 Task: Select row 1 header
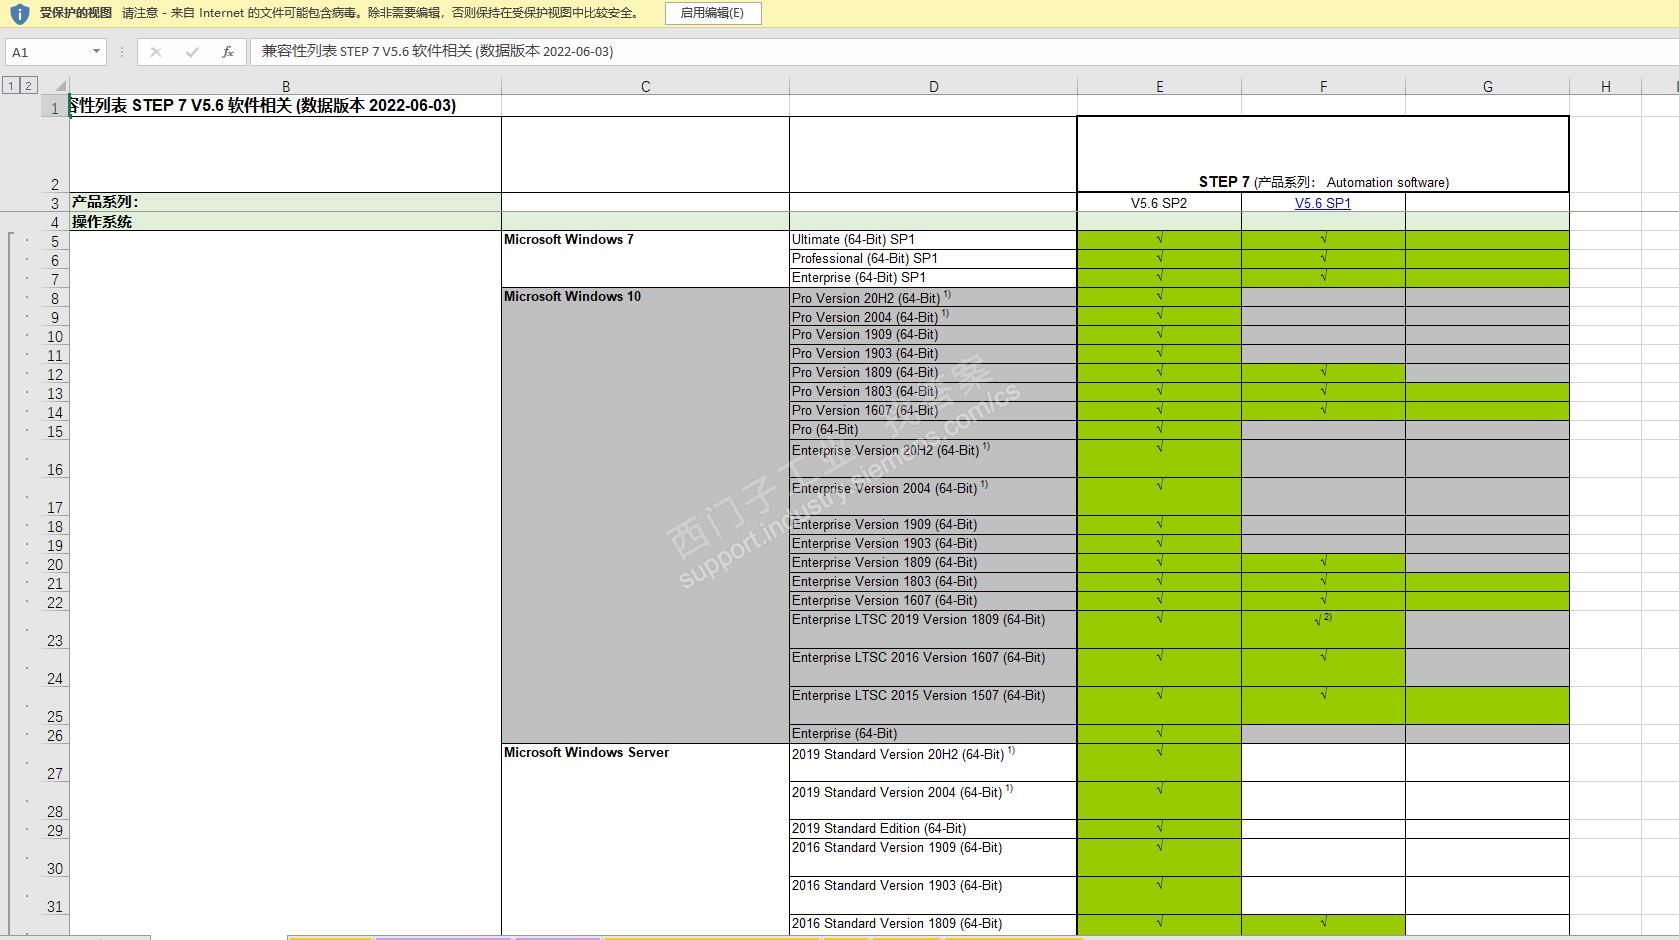(55, 106)
